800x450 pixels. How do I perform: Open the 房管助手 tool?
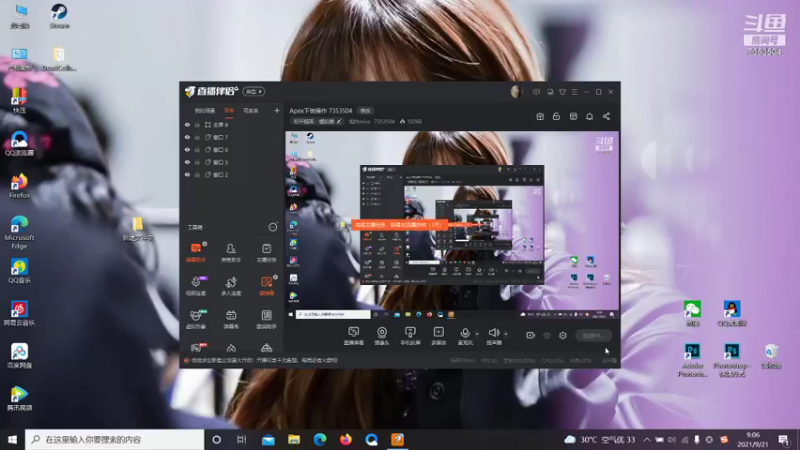[231, 253]
